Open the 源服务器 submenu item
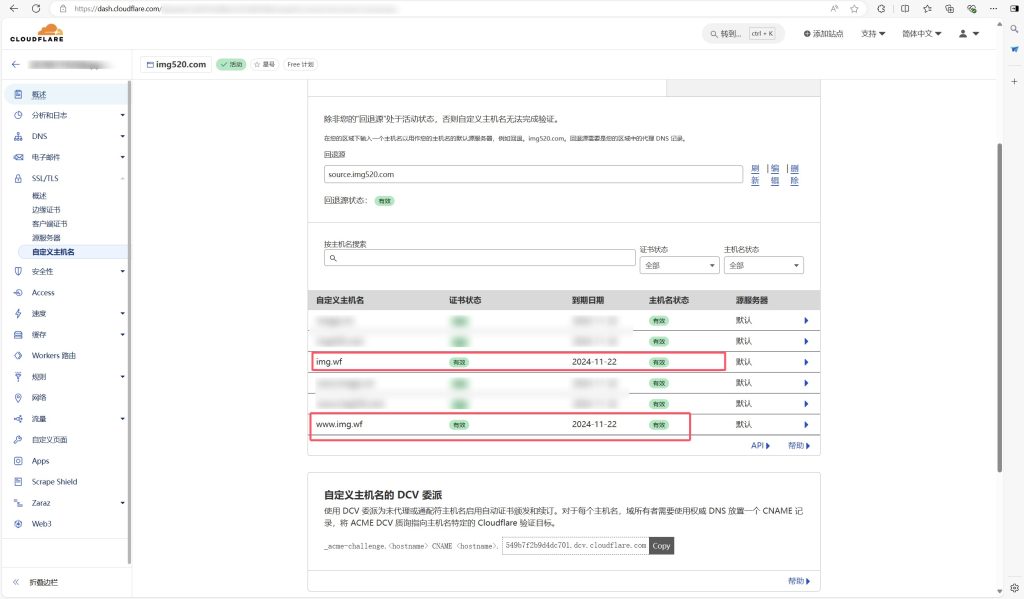Screen dimensions: 1024x599 46,238
